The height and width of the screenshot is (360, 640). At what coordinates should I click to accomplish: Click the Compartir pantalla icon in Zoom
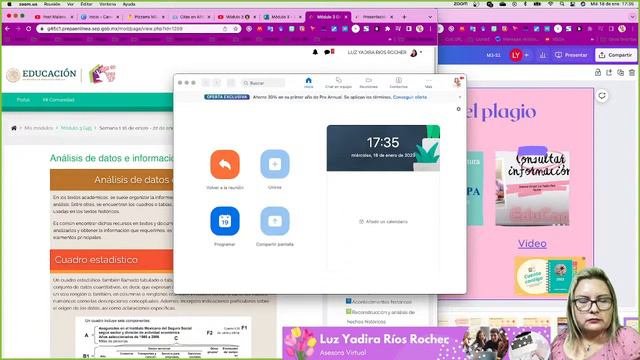(x=275, y=221)
